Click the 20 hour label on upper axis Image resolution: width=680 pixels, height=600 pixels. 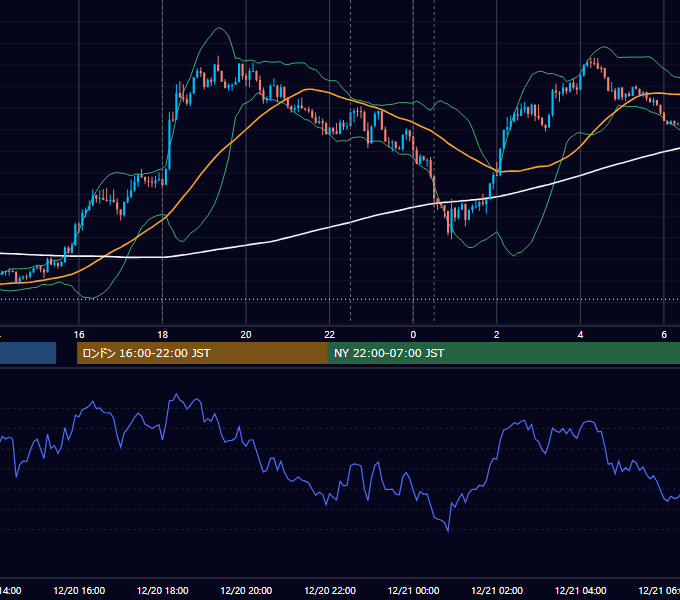pyautogui.click(x=246, y=335)
